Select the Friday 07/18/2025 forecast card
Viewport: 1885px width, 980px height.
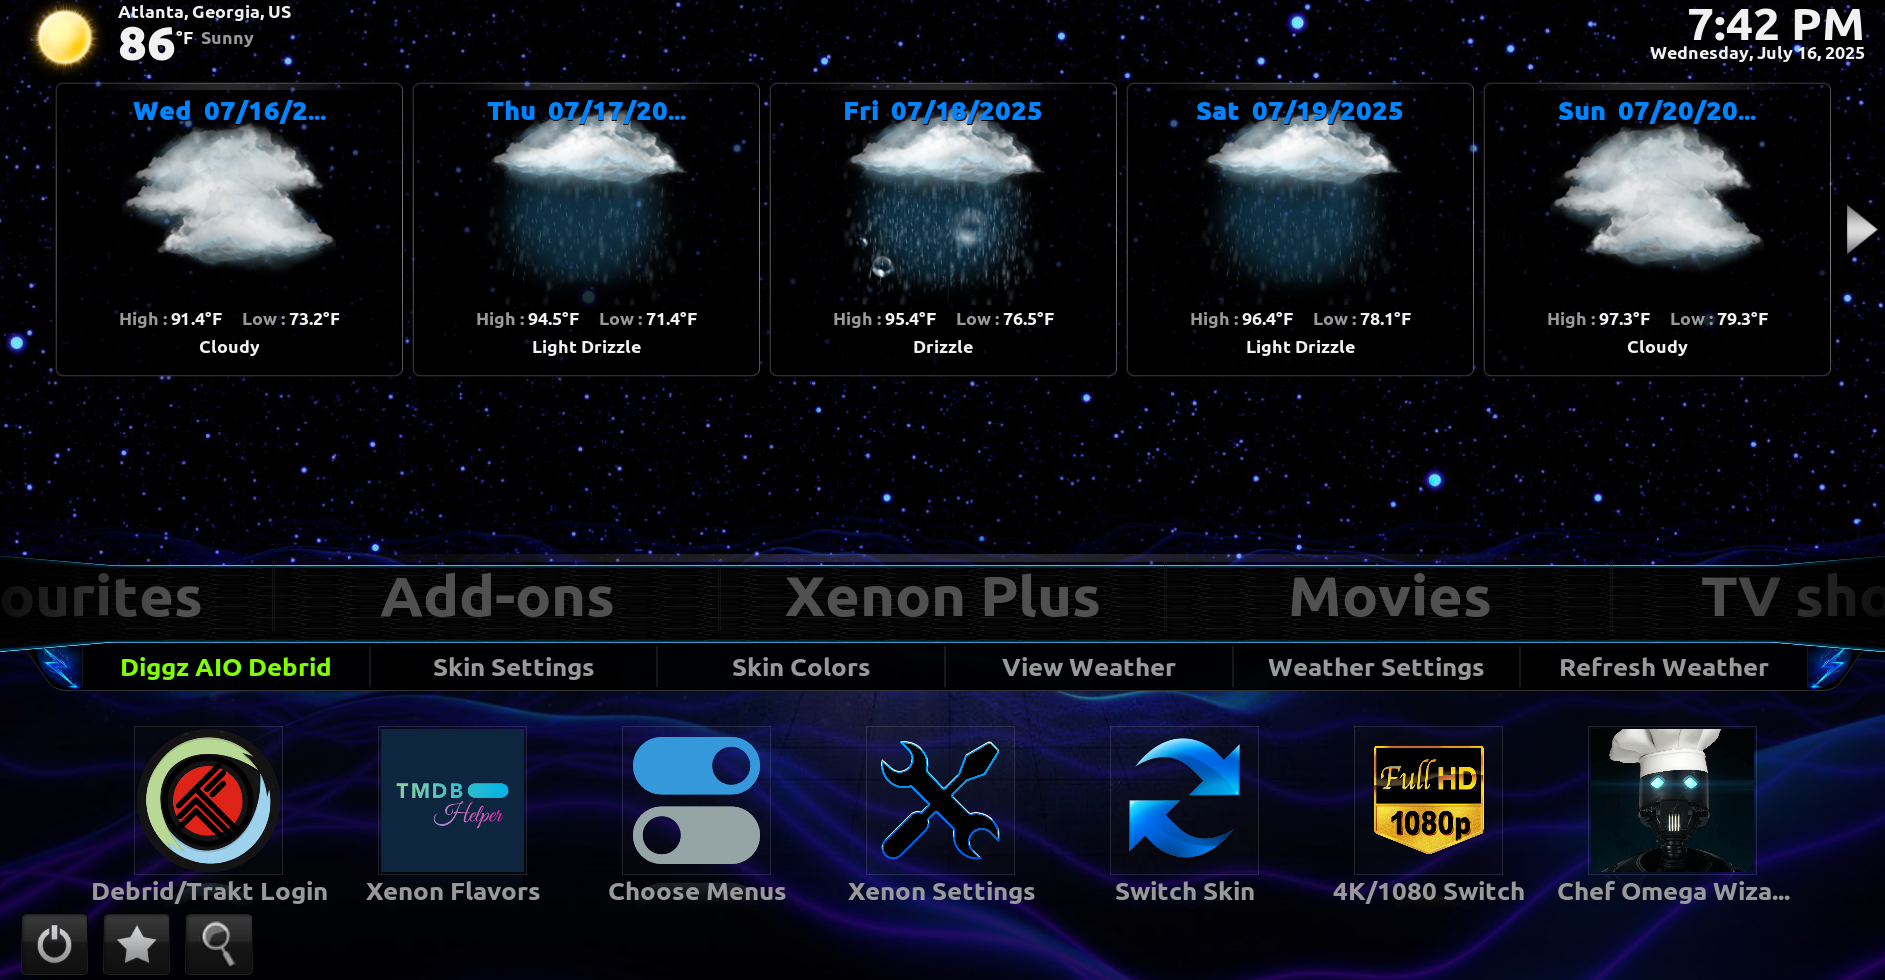tap(941, 230)
